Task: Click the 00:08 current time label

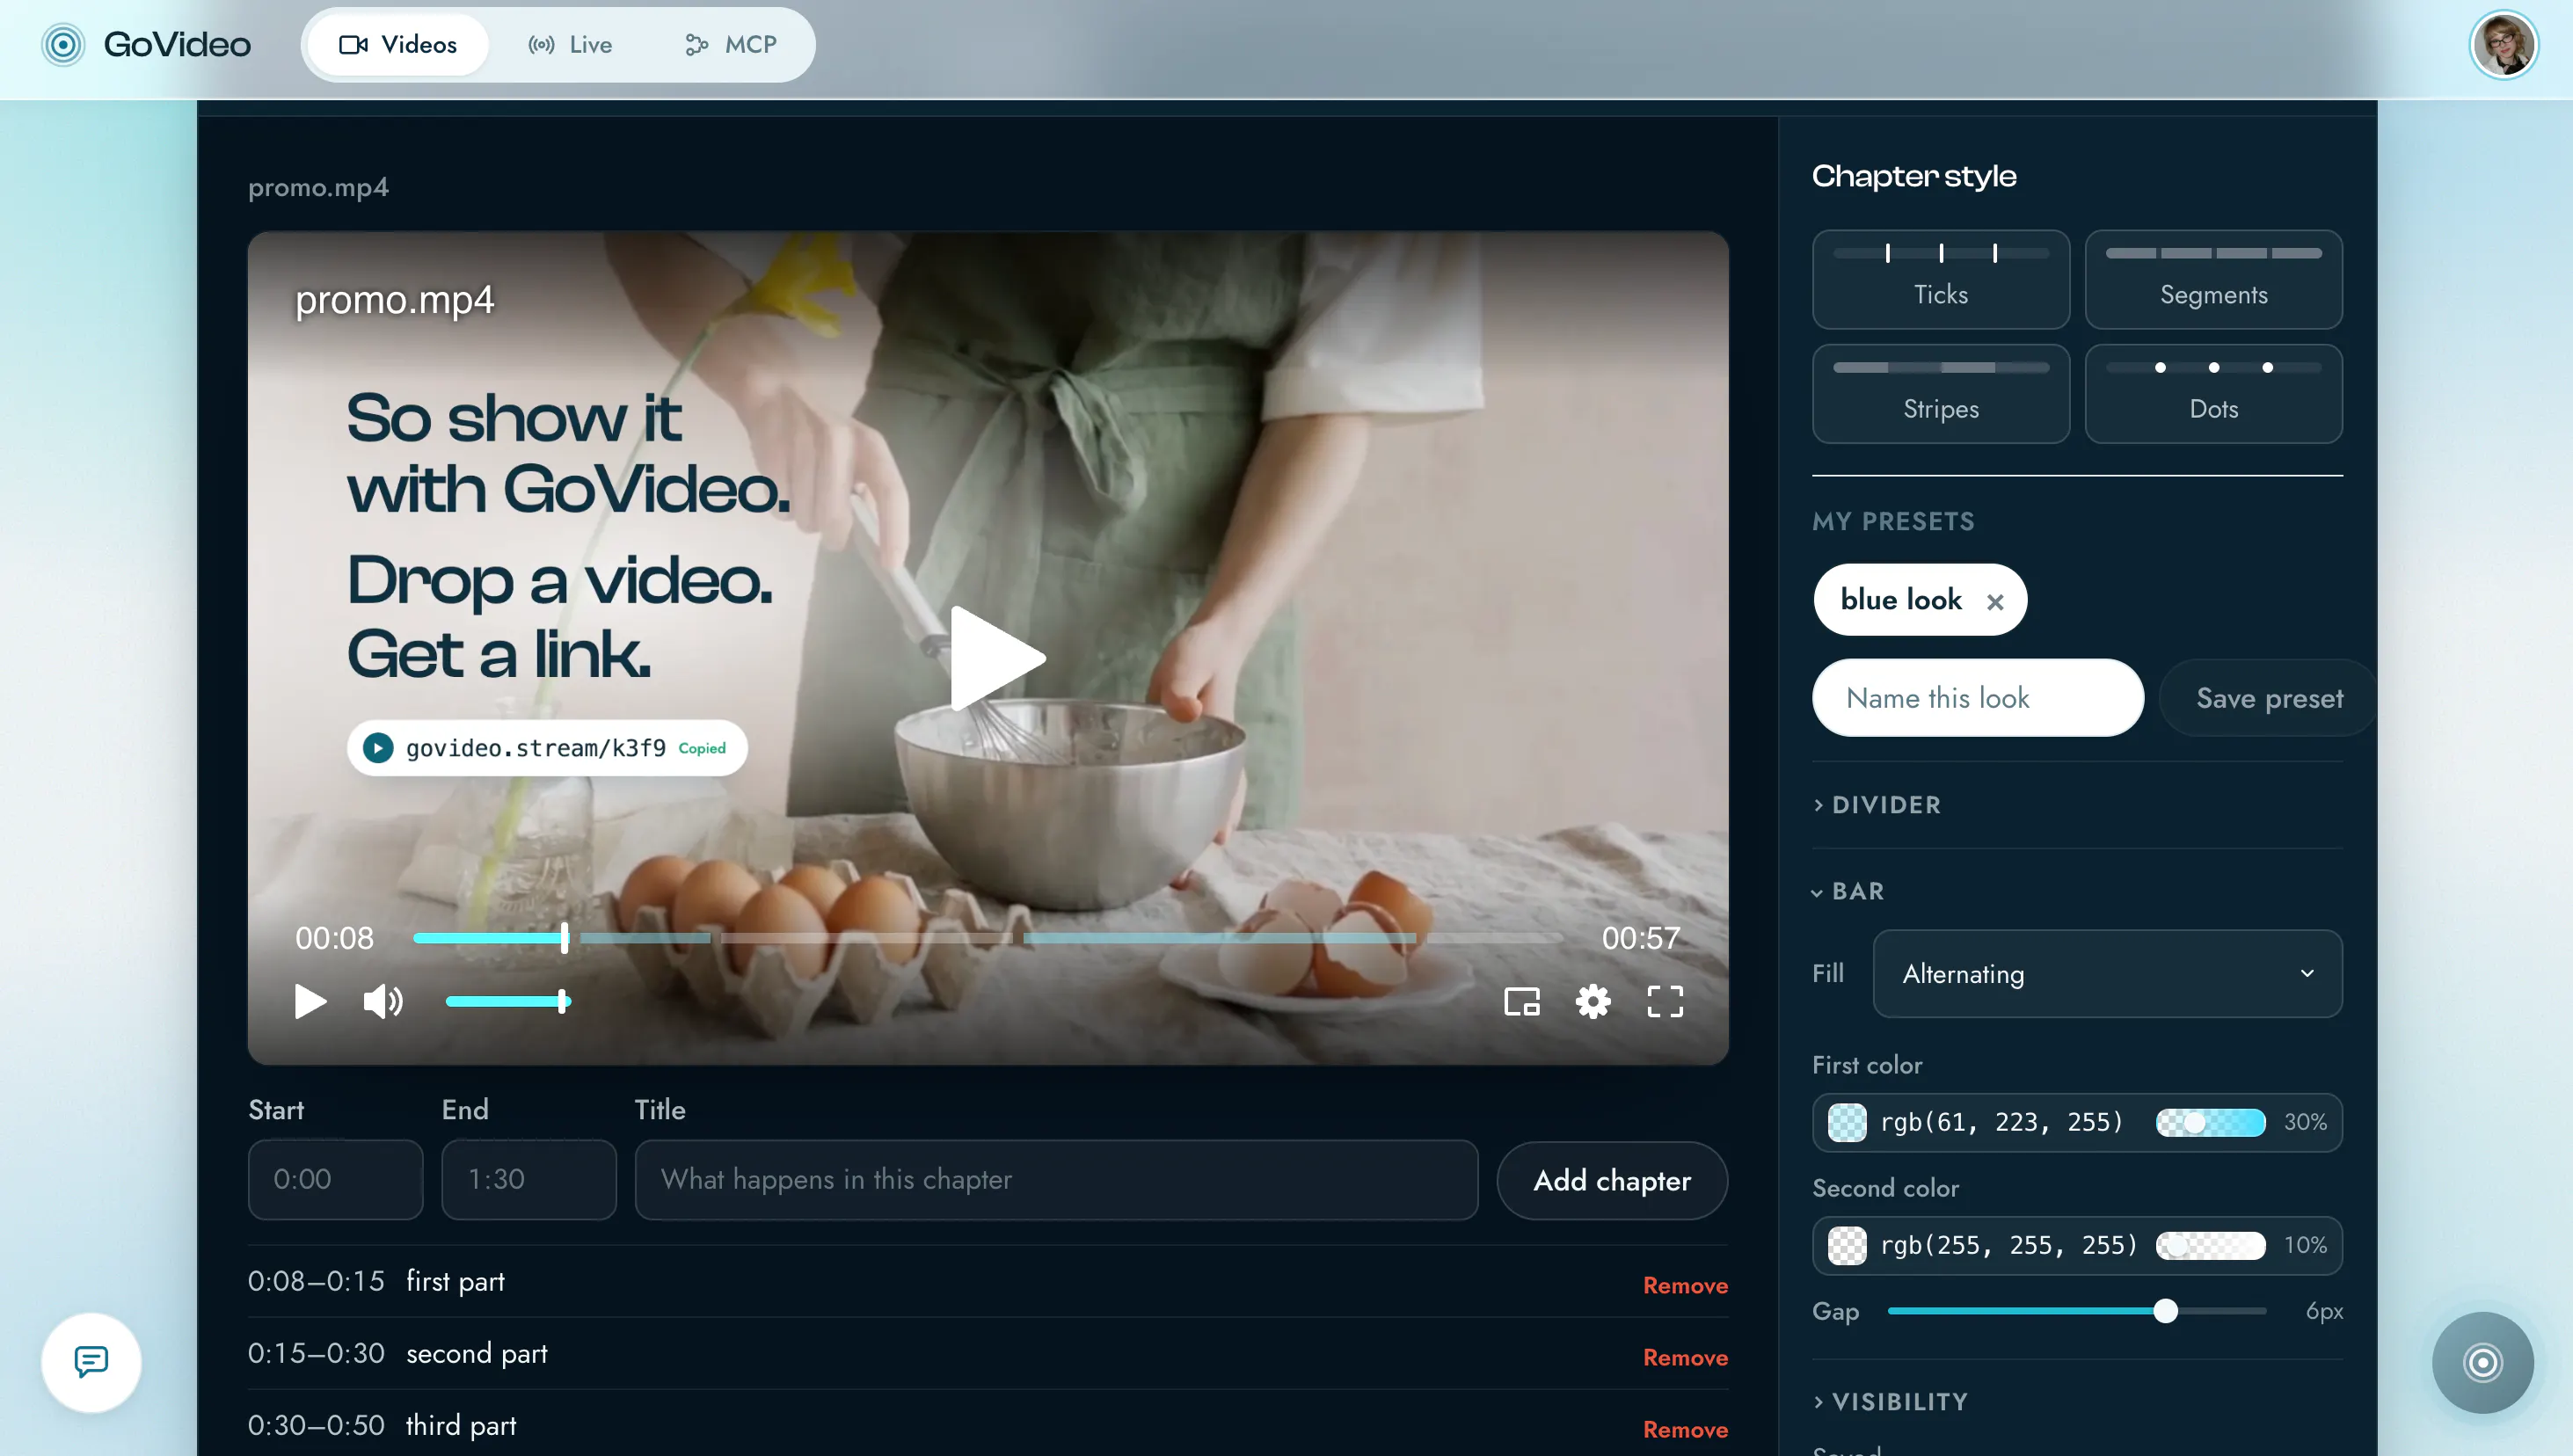Action: coord(334,938)
